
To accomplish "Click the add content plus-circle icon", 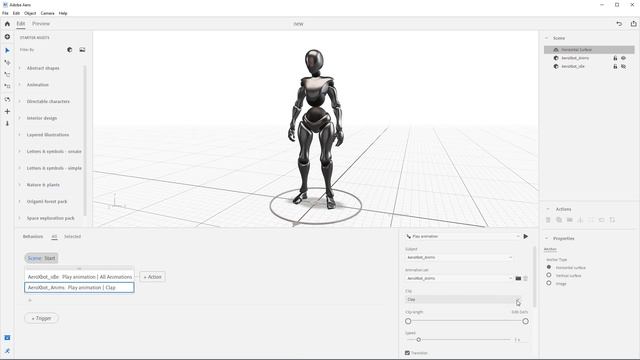I will 7,37.
